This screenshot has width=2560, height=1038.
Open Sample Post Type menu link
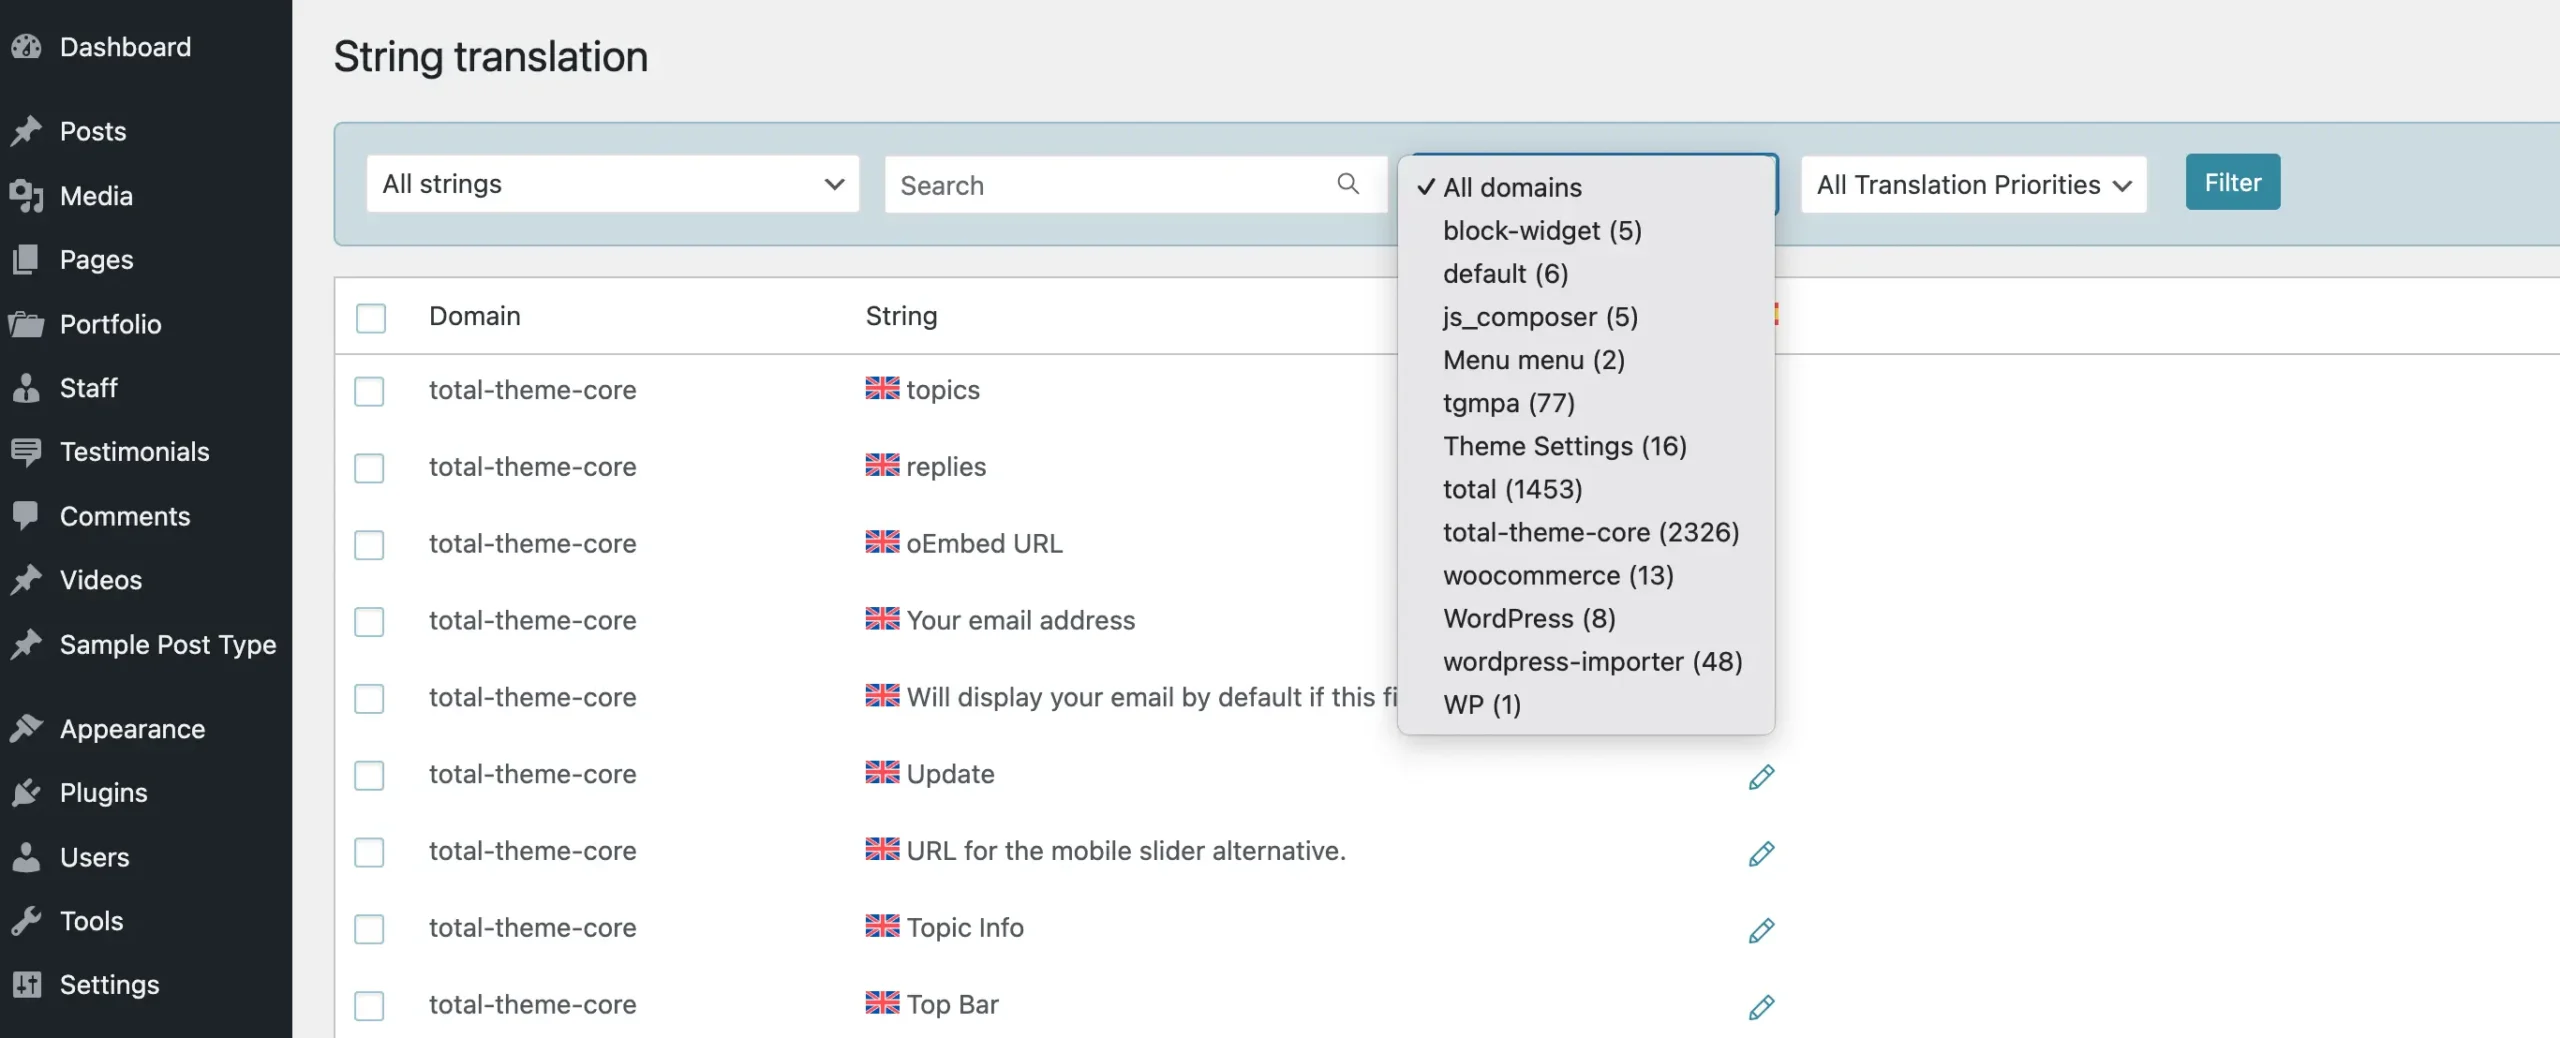(168, 645)
